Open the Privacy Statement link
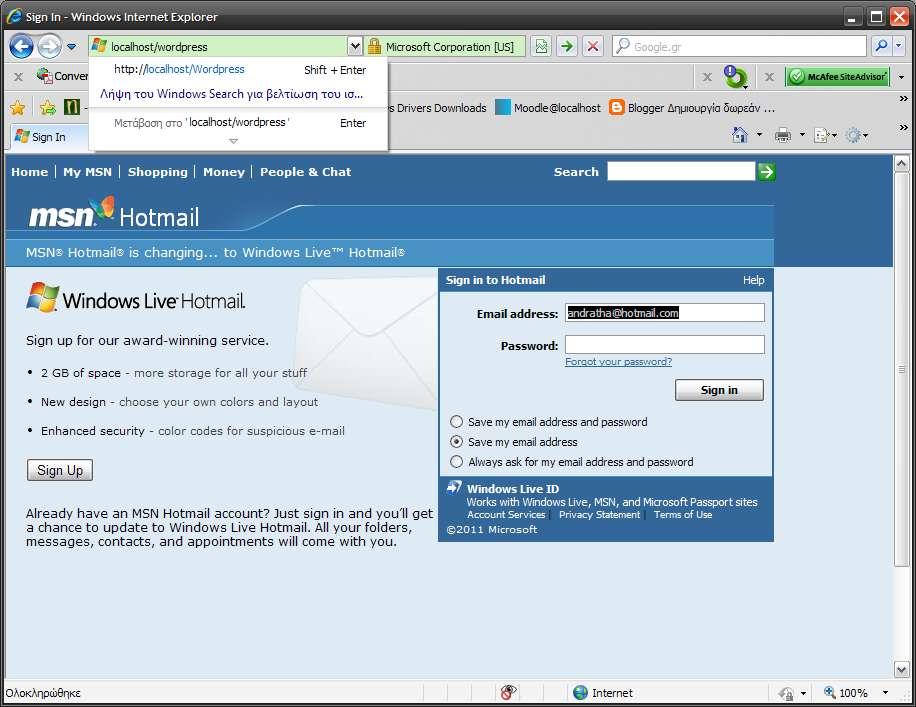 click(599, 515)
